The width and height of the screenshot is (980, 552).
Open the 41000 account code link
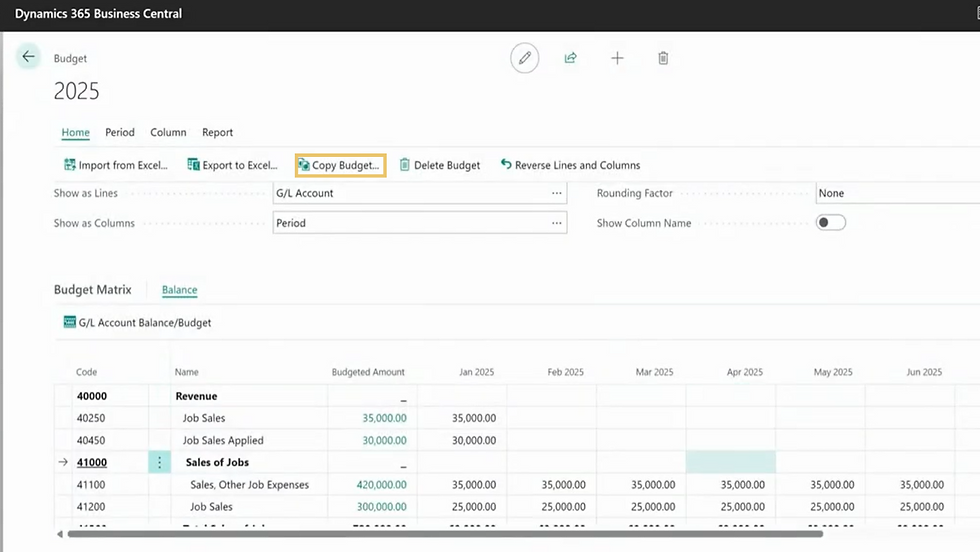92,462
